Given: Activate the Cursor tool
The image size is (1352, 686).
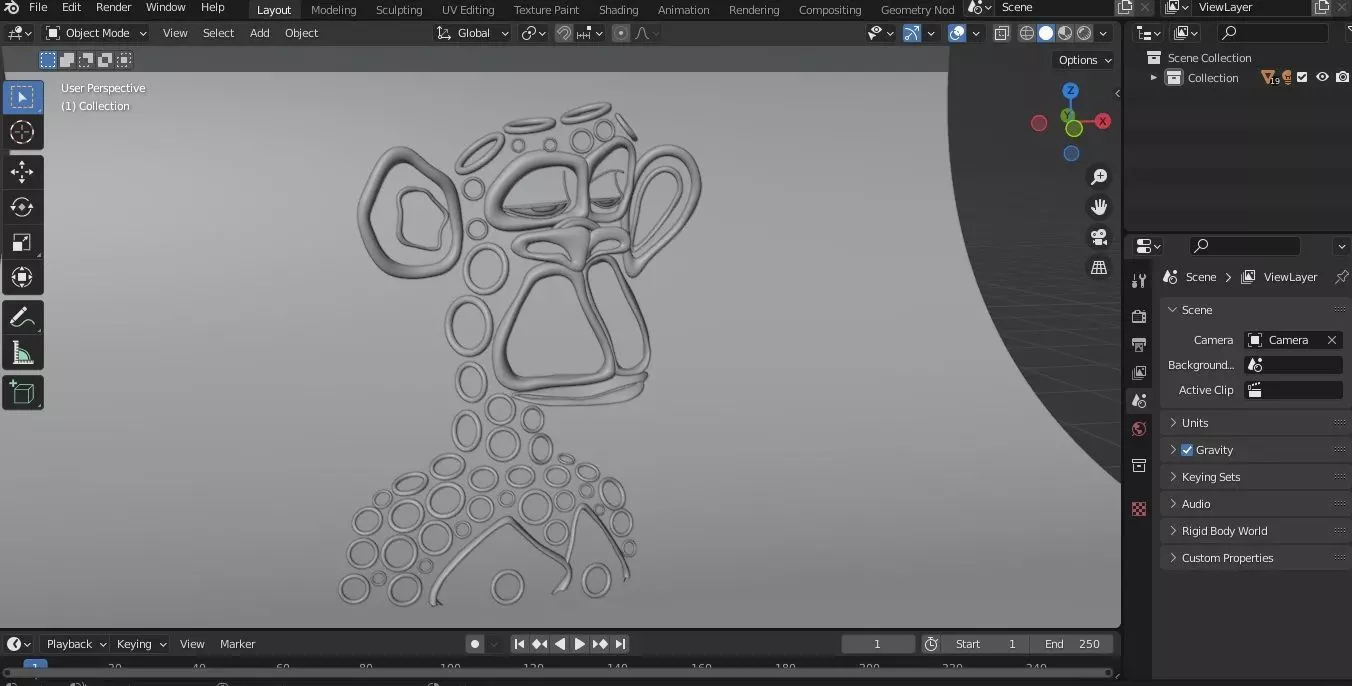Looking at the screenshot, I should (22, 132).
